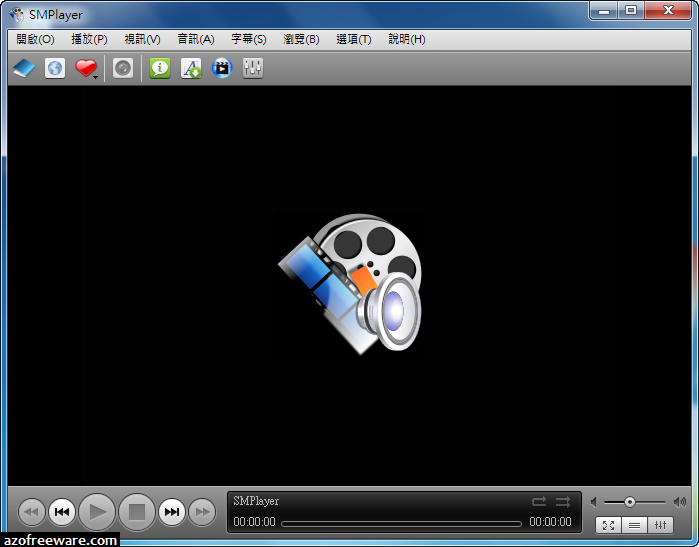Maximize the SMPlayer window
The width and height of the screenshot is (699, 547).
click(631, 11)
